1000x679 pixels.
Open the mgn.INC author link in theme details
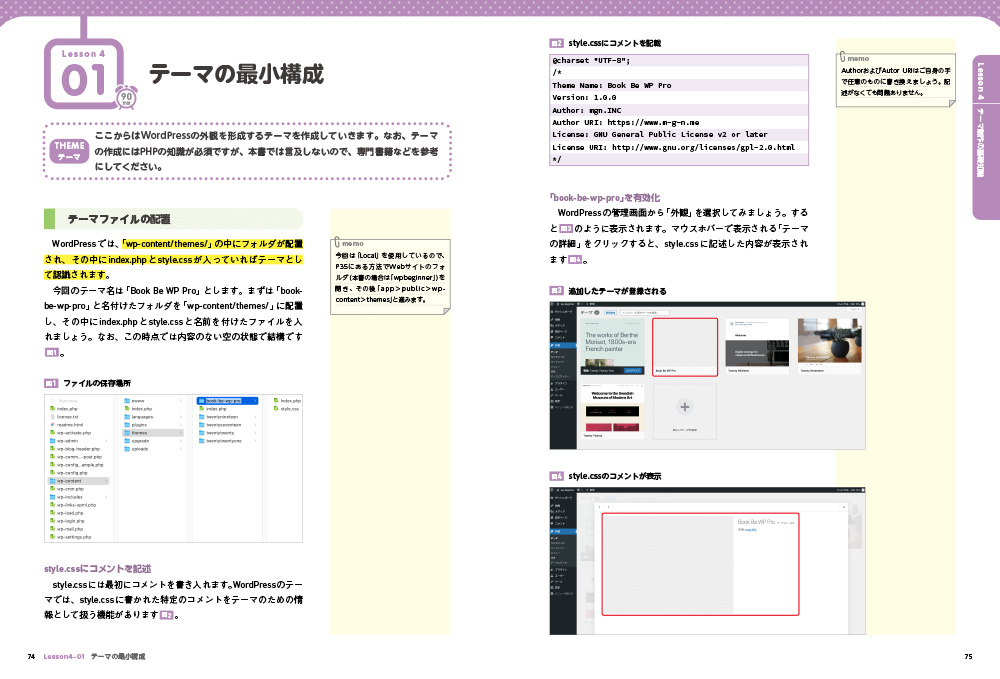[x=752, y=529]
